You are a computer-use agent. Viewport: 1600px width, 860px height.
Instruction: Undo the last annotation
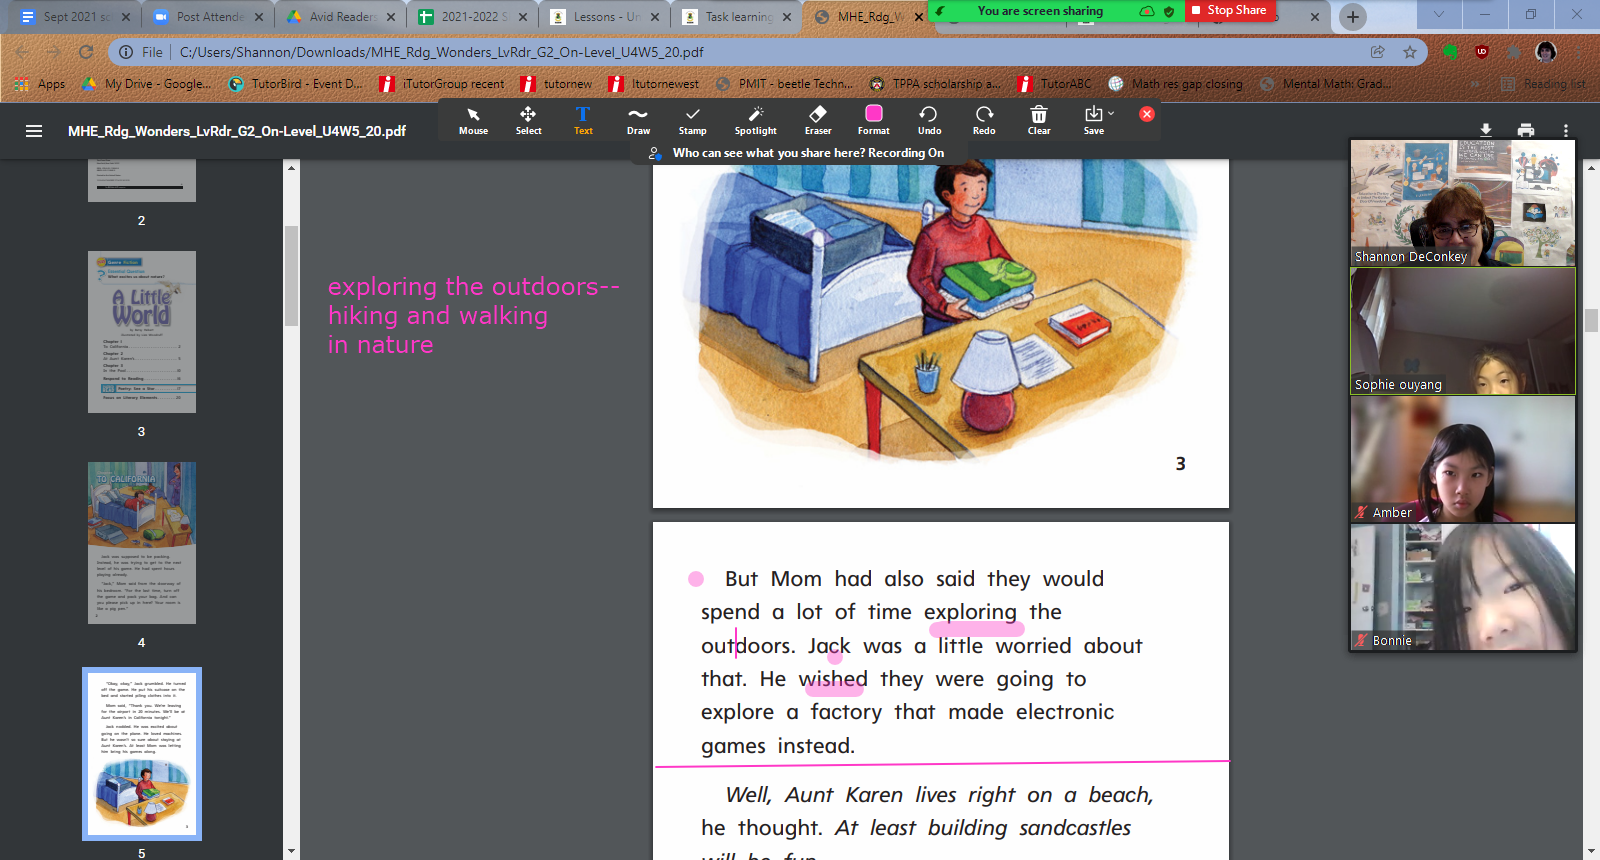coord(929,120)
